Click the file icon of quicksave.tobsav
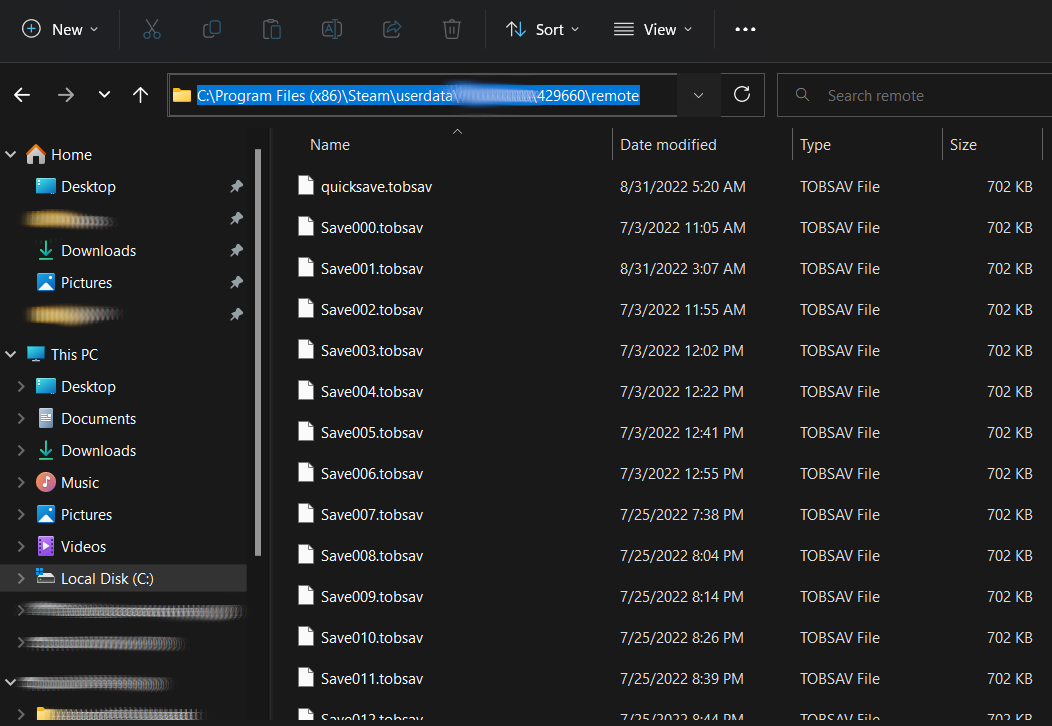The height and width of the screenshot is (726, 1052). (x=306, y=186)
